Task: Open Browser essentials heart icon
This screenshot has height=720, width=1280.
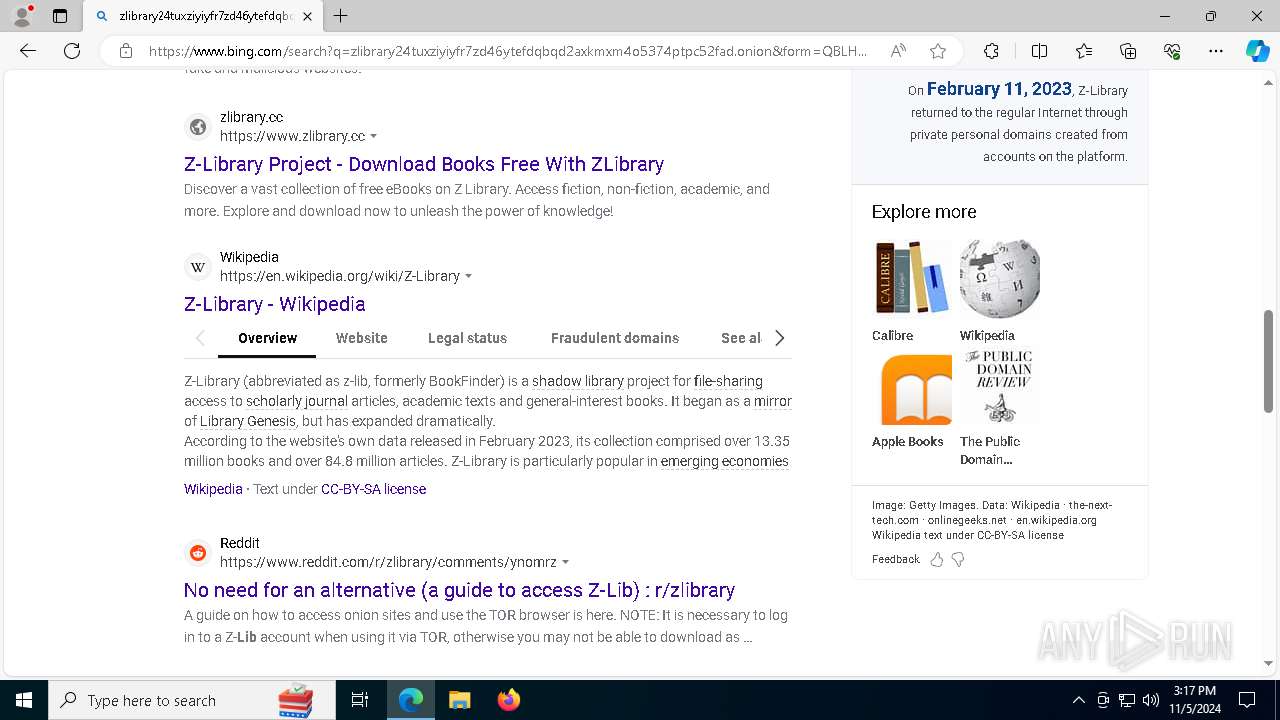Action: [x=1172, y=51]
